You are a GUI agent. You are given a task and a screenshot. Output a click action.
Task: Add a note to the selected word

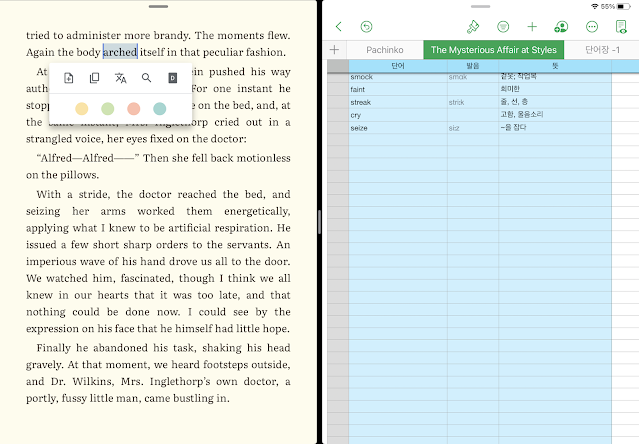point(69,78)
